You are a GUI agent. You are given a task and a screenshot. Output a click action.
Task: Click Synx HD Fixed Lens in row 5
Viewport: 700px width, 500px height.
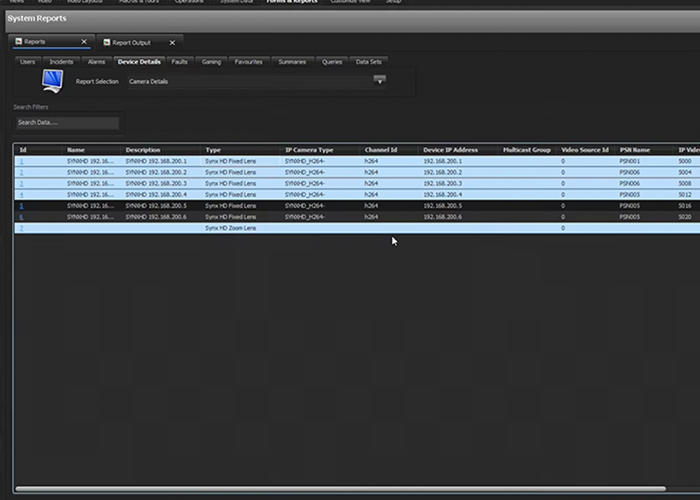coord(231,206)
